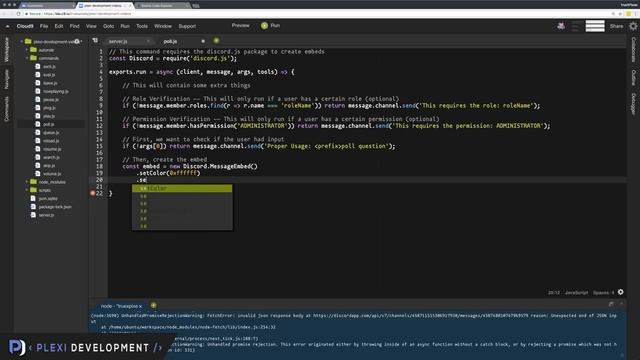
Task: Open the Window menu
Action: [163, 26]
